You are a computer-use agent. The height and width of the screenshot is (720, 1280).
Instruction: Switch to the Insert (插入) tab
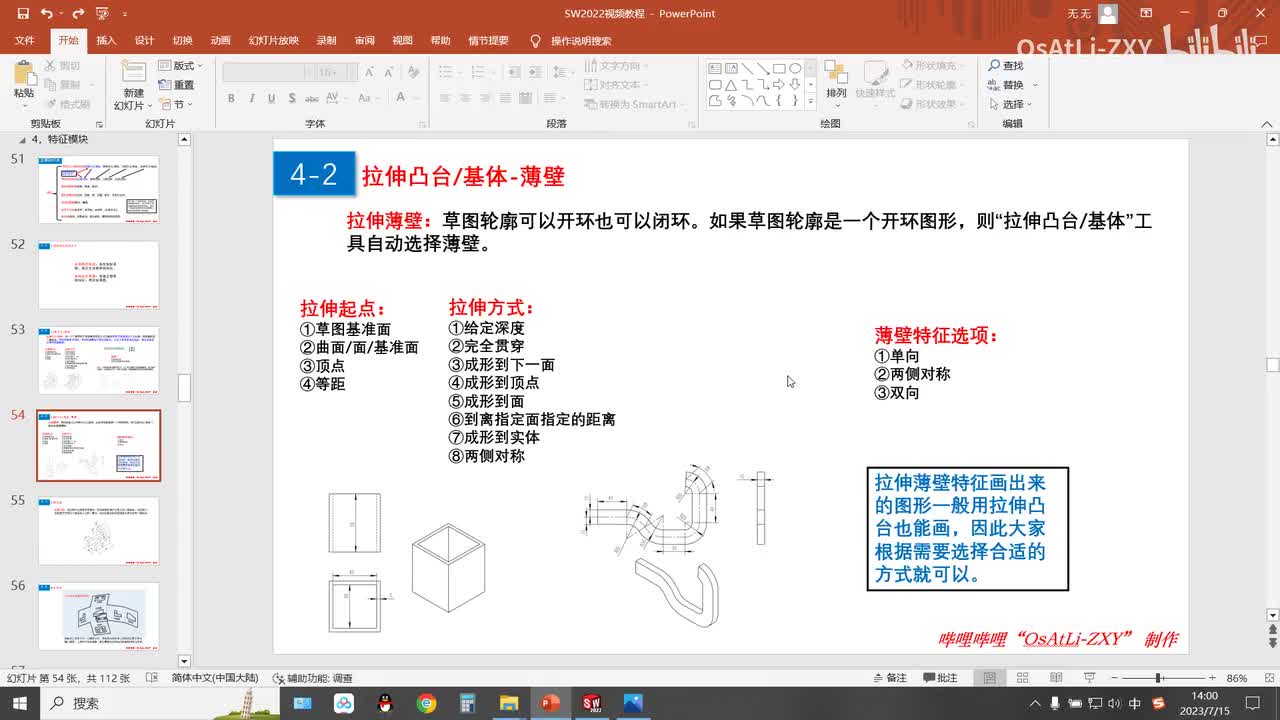click(x=106, y=41)
